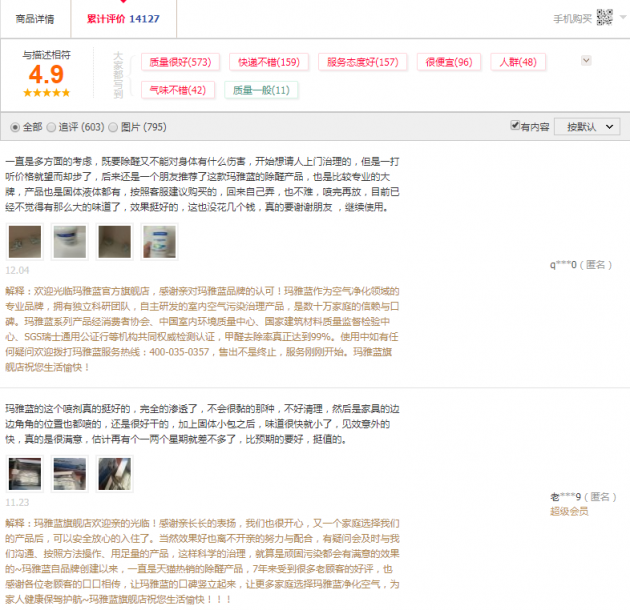630x610 pixels.
Task: Open the first photo in the top review
Action: [23, 241]
